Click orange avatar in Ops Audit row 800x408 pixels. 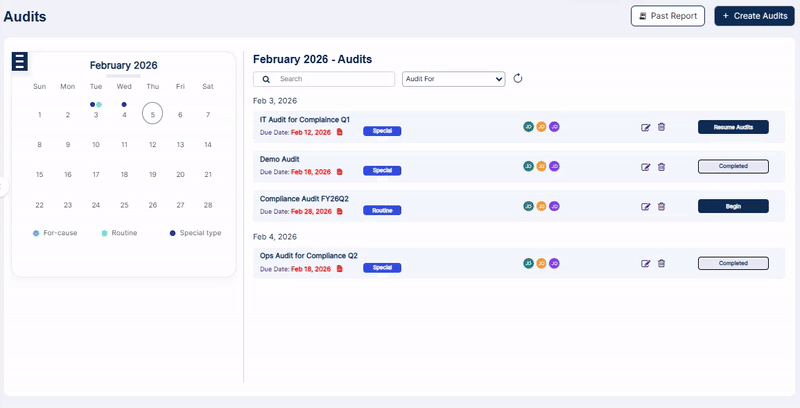[x=541, y=263]
